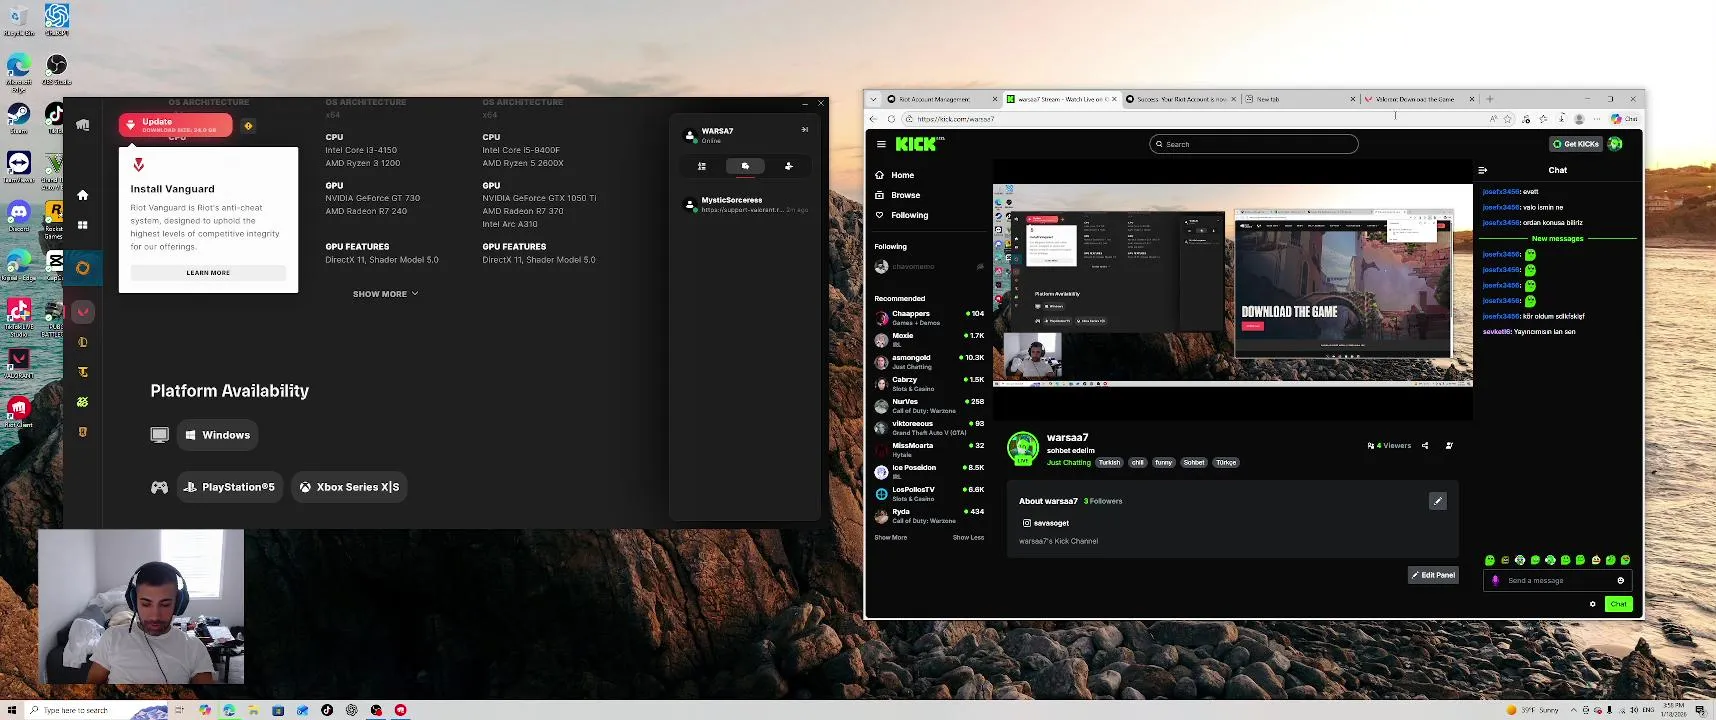Click the Riot fist logo in client
1716x720 pixels.
click(83, 125)
